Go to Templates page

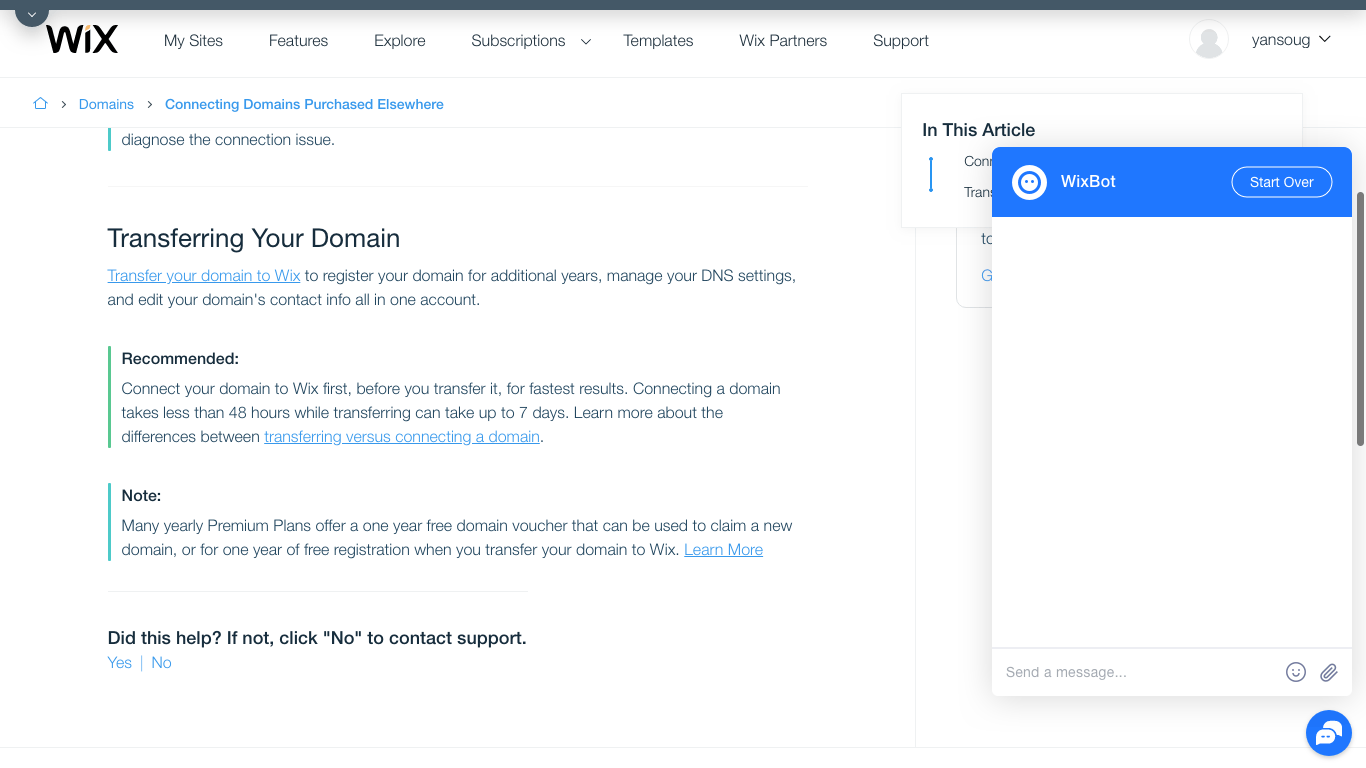pyautogui.click(x=658, y=41)
